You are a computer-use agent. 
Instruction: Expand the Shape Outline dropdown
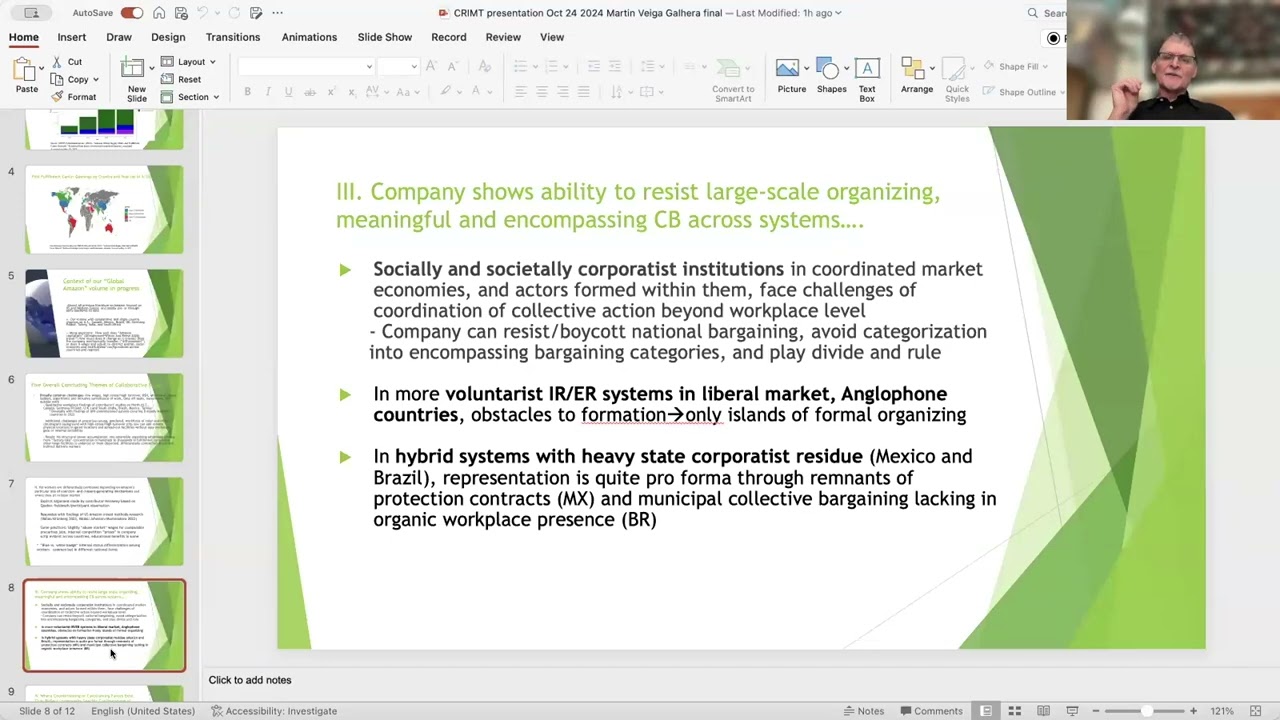(1061, 92)
